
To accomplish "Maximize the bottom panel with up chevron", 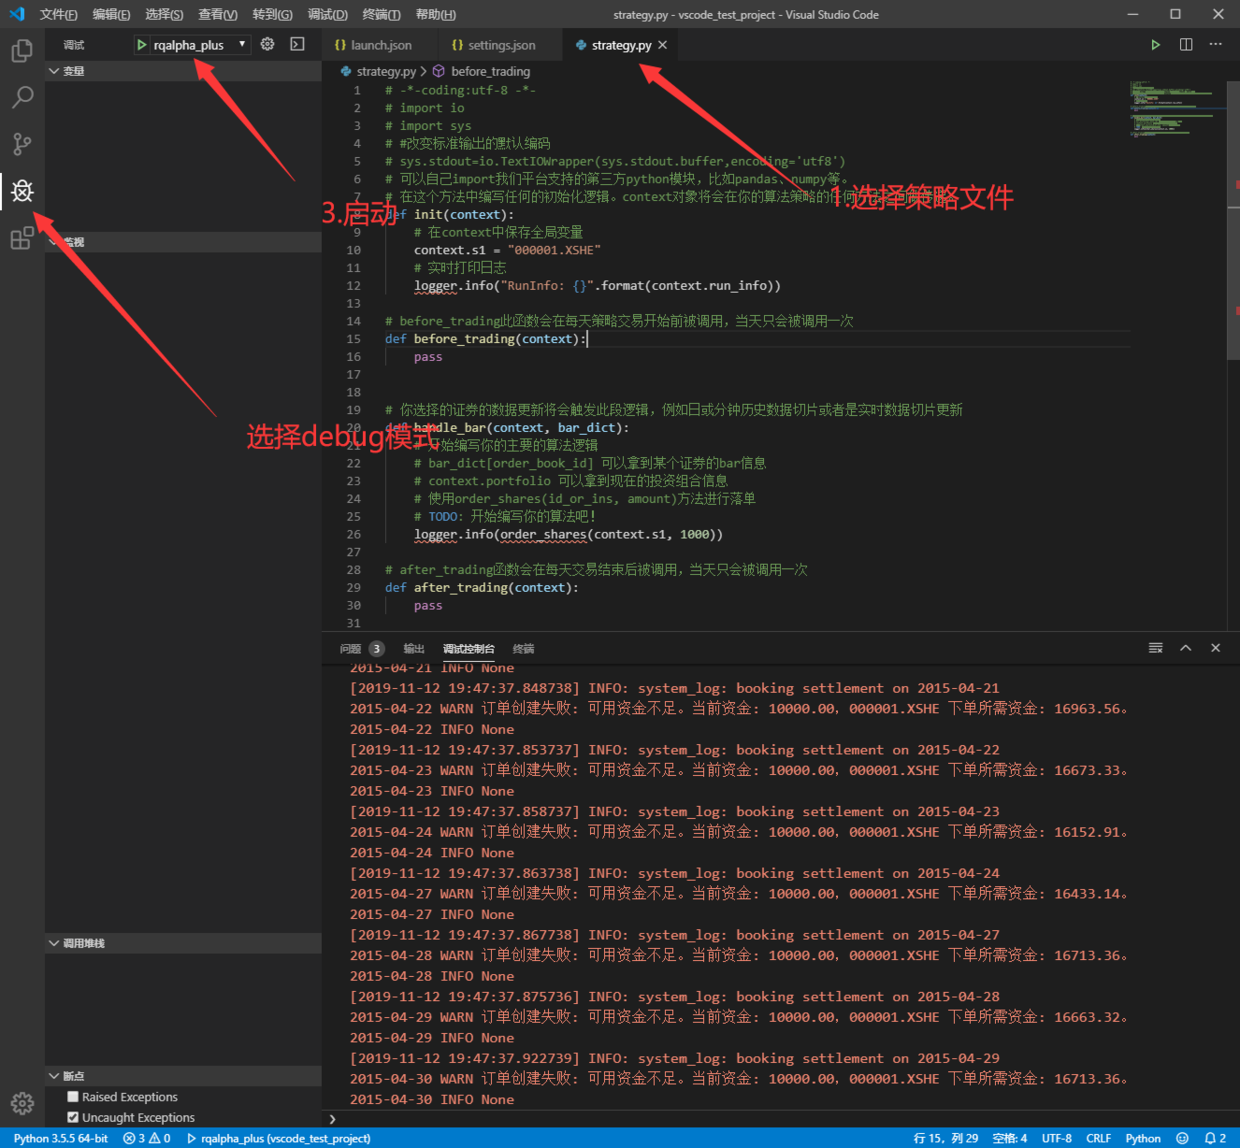I will 1186,648.
